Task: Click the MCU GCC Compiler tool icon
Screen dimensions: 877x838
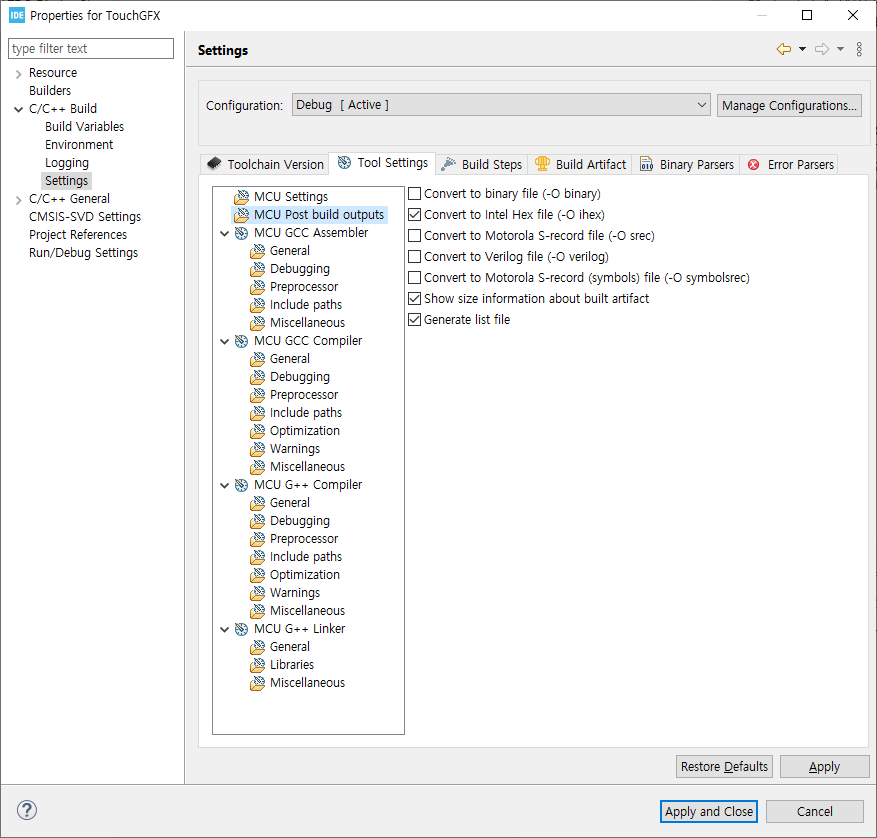Action: 242,341
